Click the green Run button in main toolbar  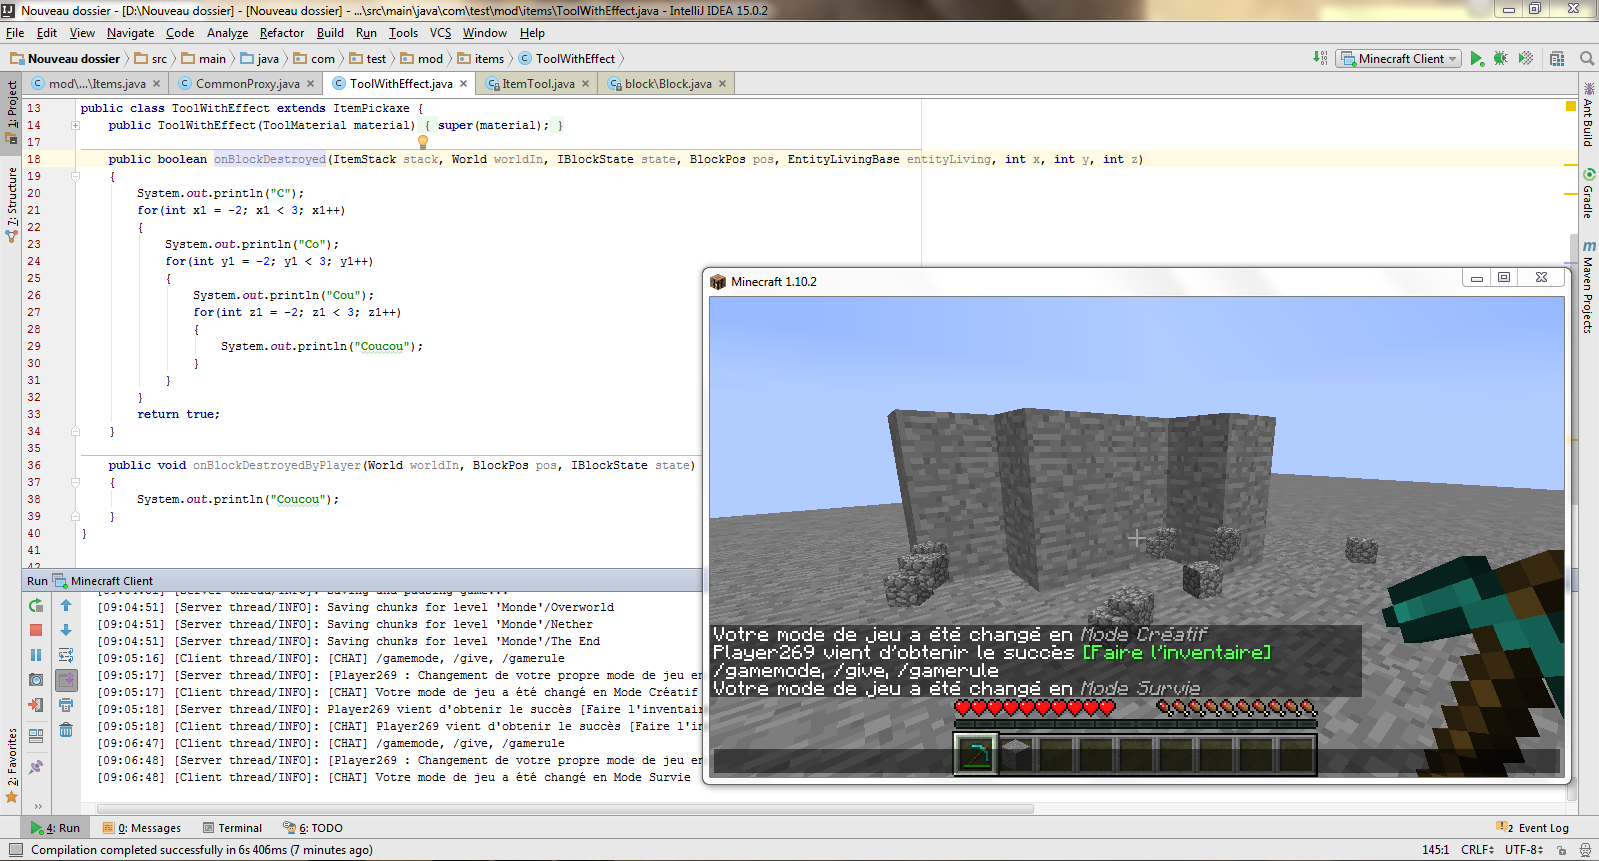click(x=1476, y=59)
